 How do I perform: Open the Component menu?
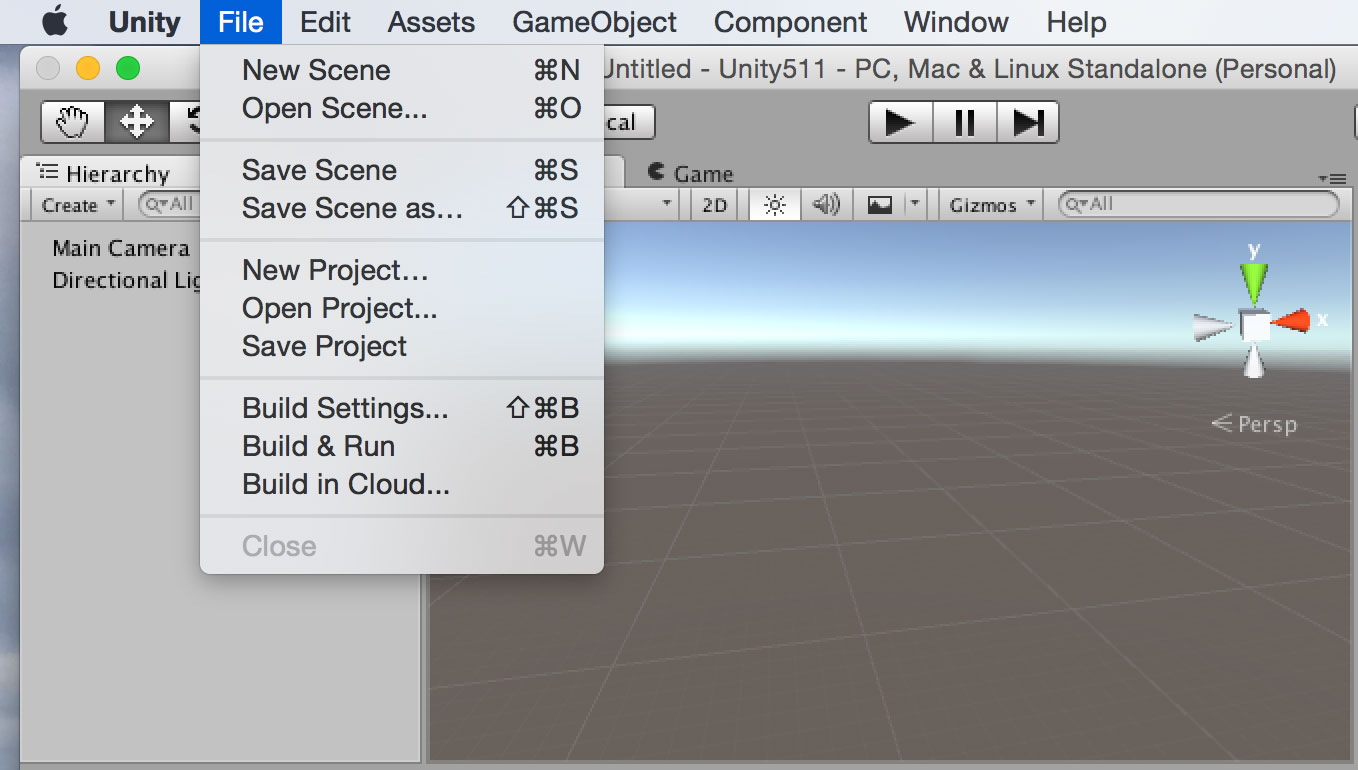[790, 22]
